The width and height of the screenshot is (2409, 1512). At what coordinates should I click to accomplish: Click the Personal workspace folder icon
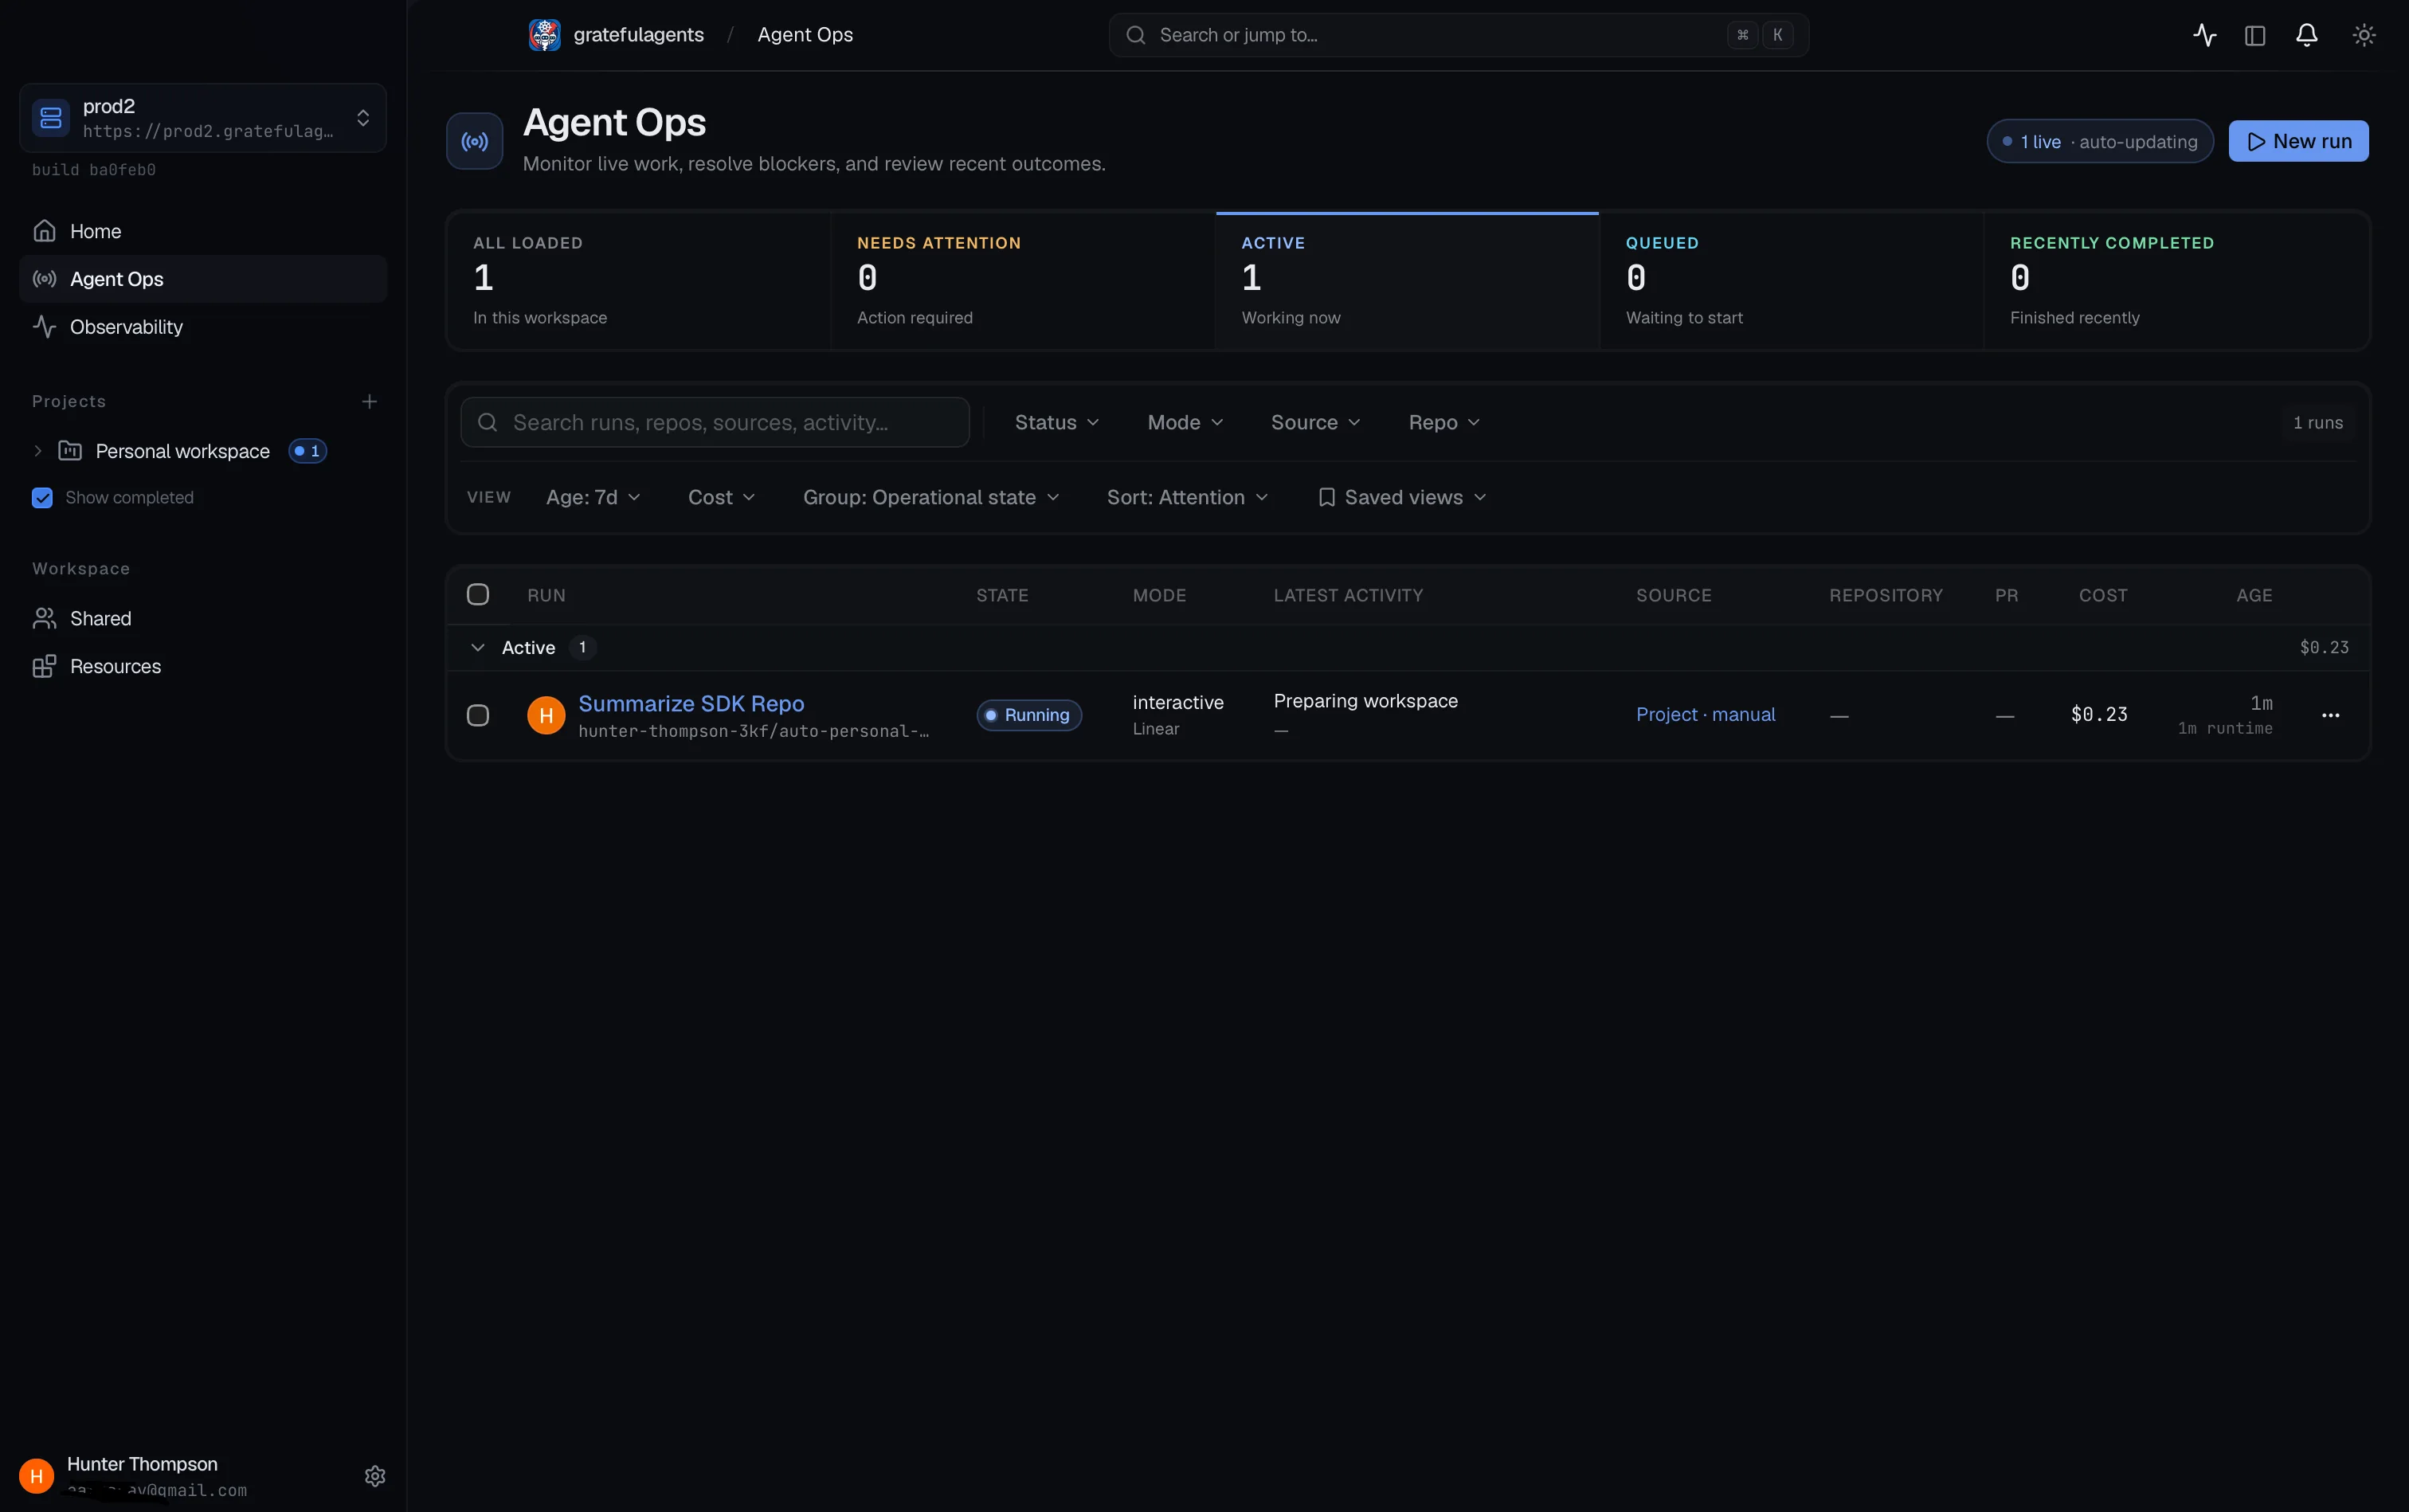click(70, 451)
